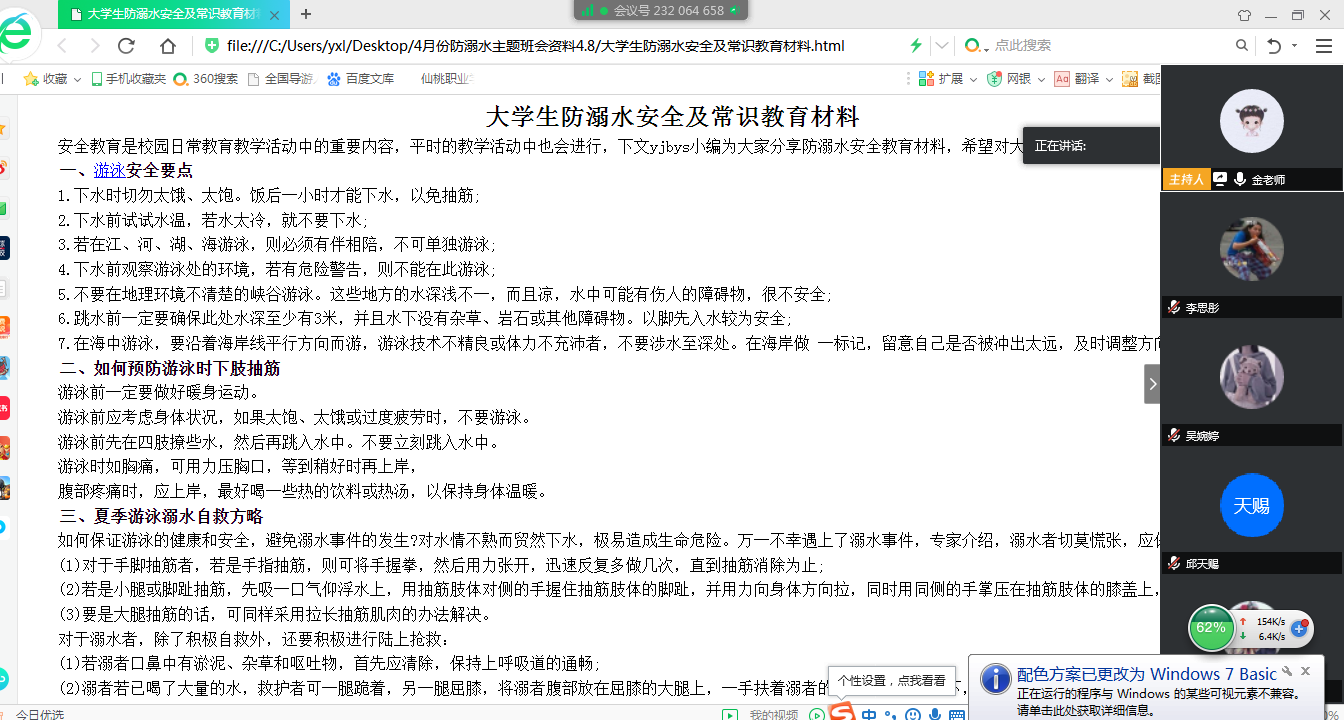
Task: Select the 大学生防溺水安全 page tab
Action: (x=172, y=15)
